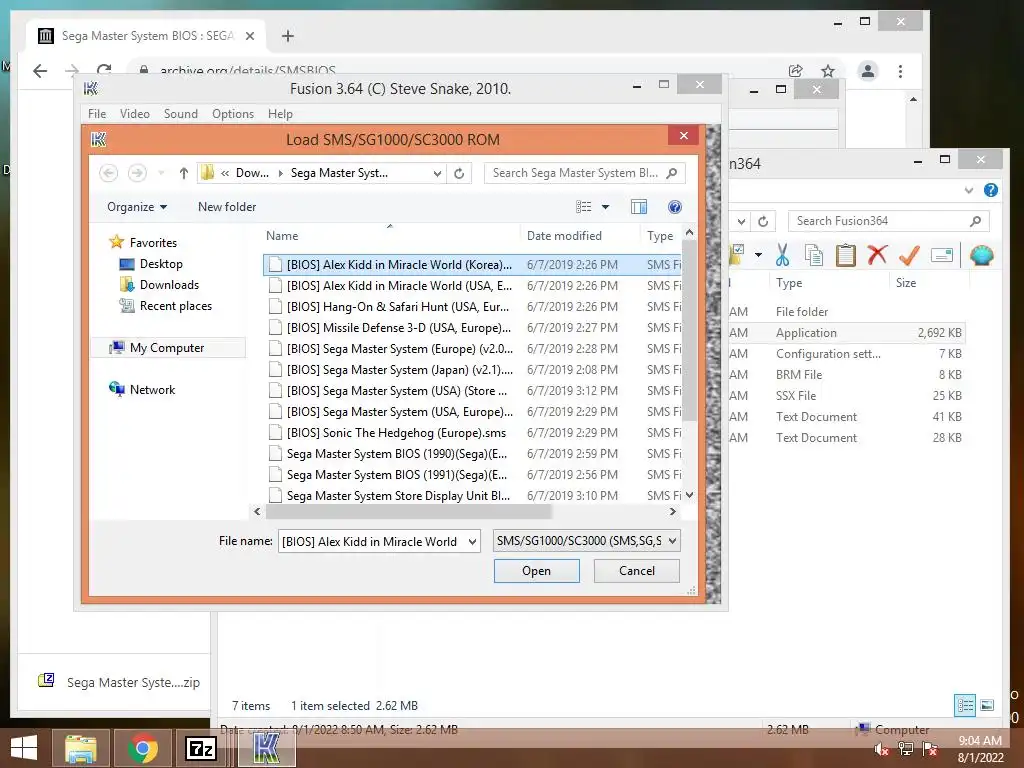Sort by the Date modified column header
This screenshot has height=768, width=1024.
(564, 236)
